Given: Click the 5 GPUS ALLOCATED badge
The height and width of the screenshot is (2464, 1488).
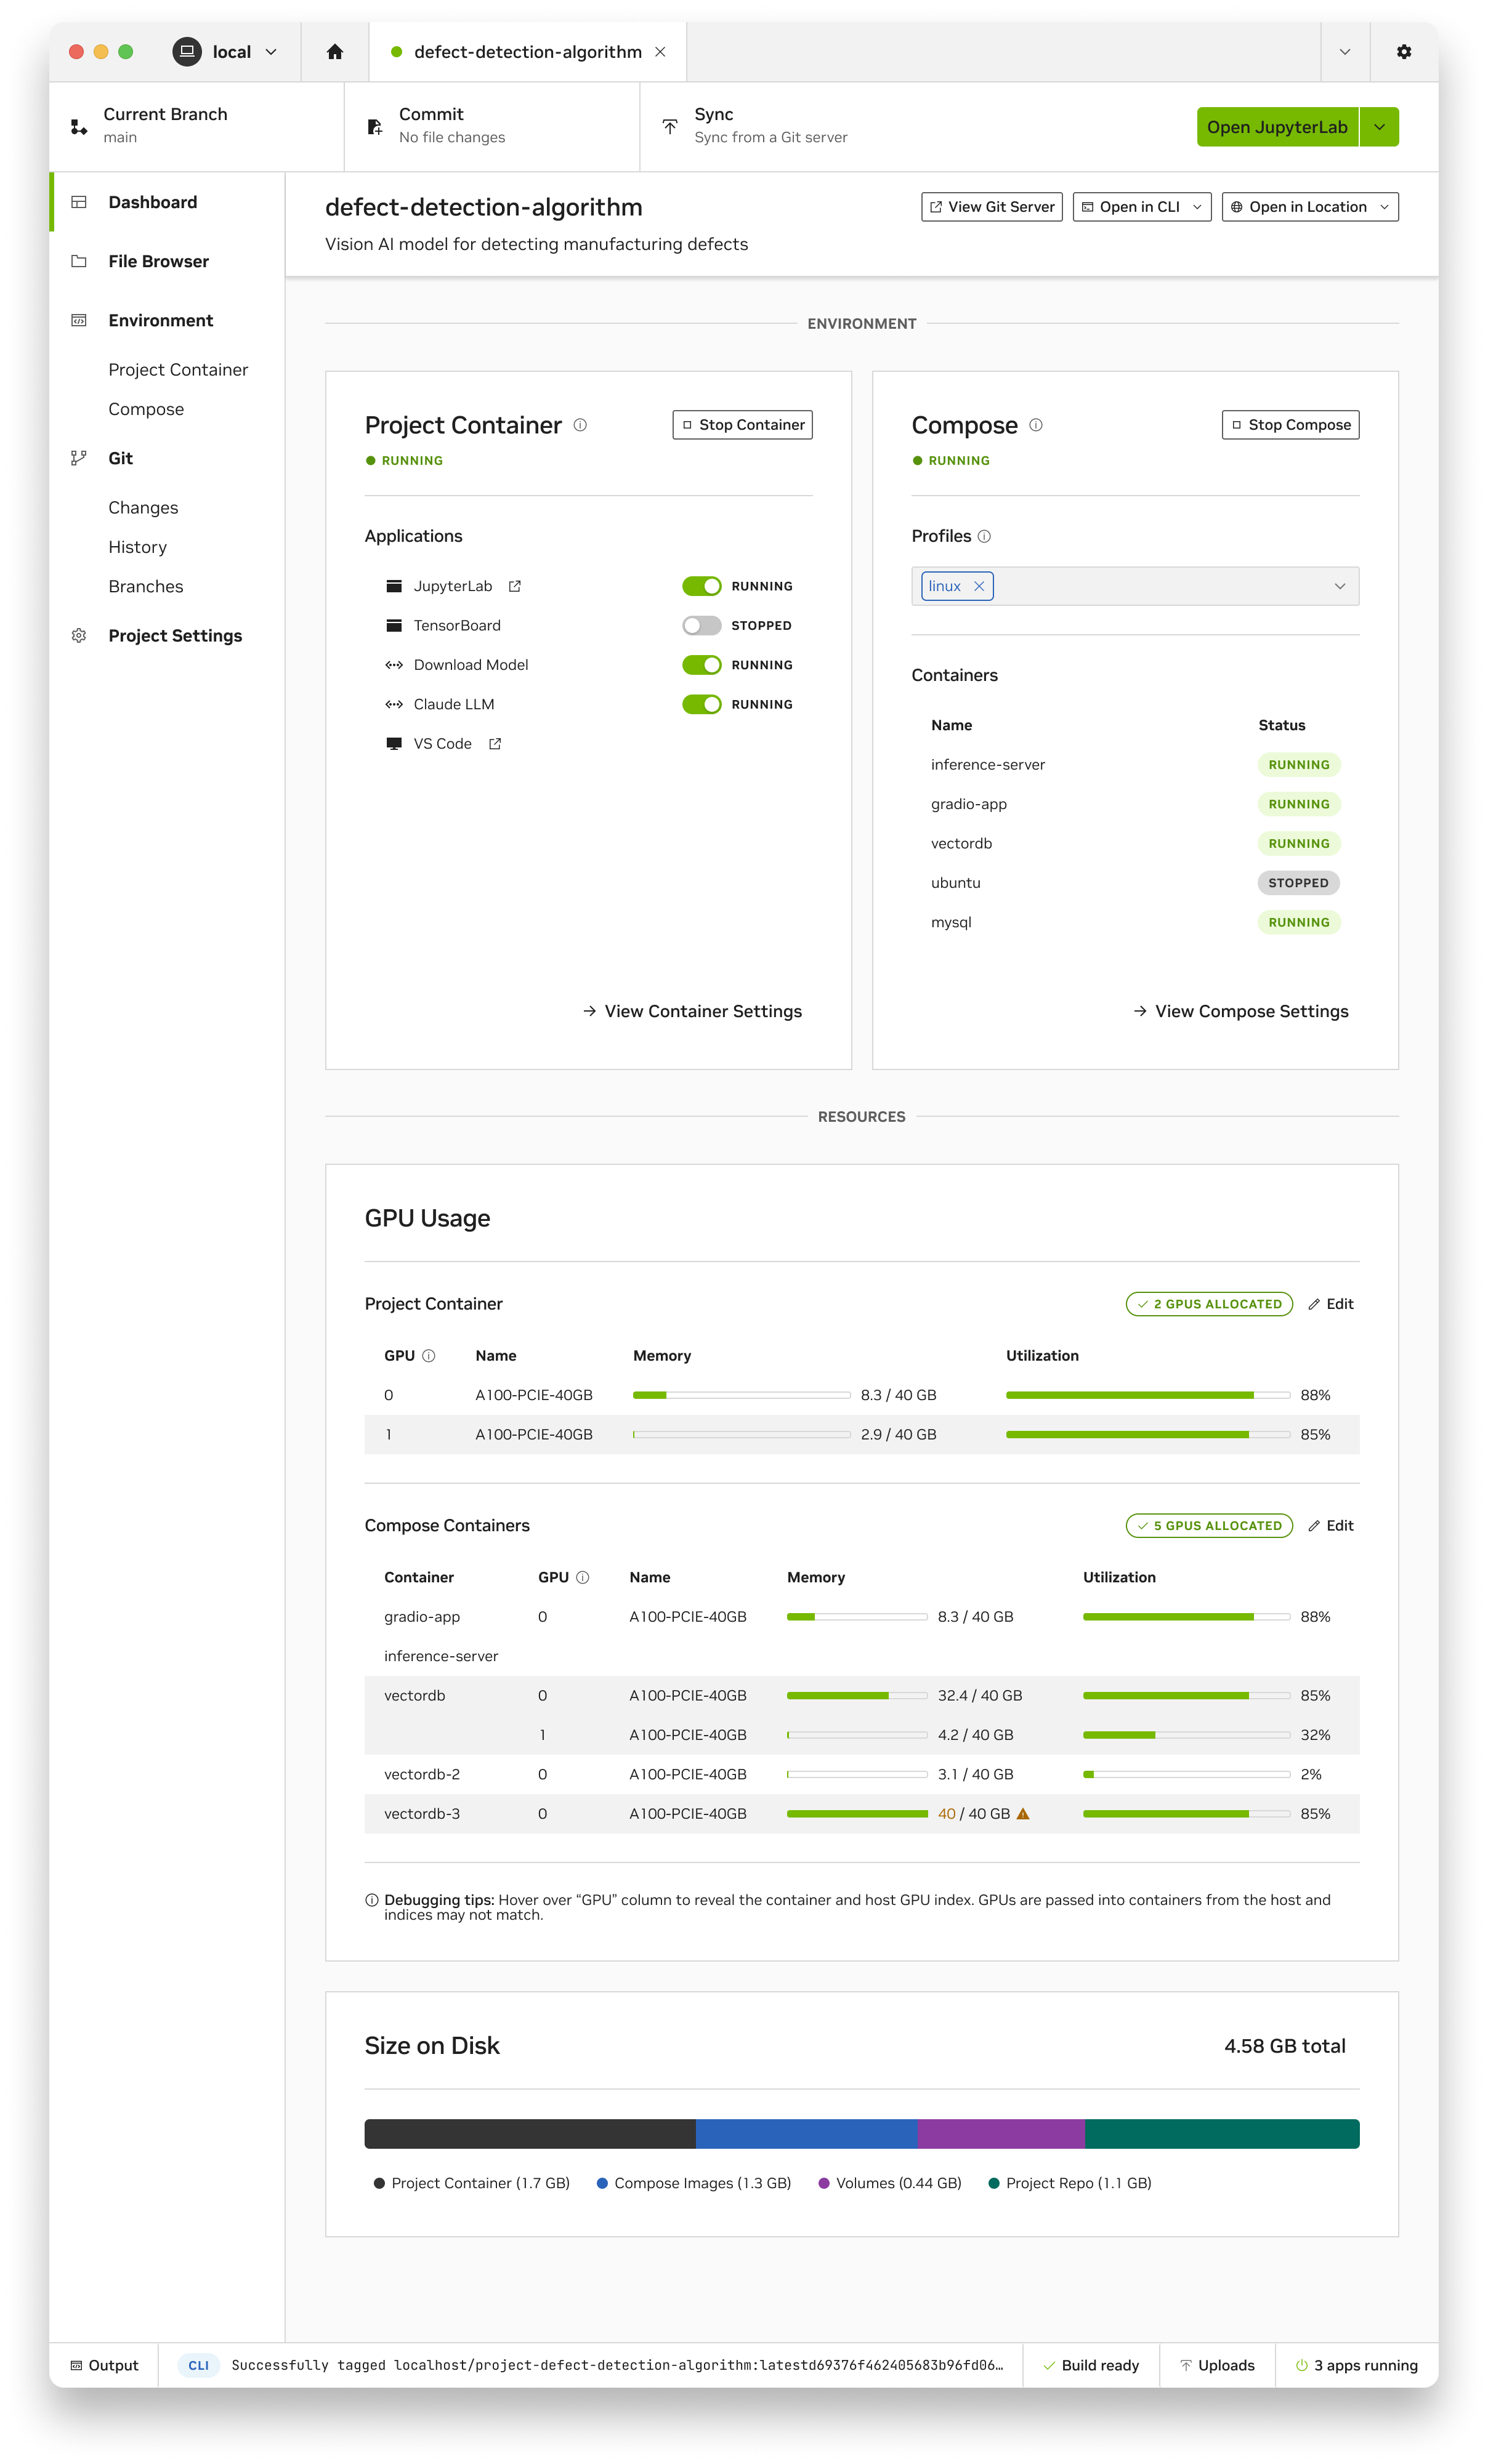Looking at the screenshot, I should [1209, 1525].
